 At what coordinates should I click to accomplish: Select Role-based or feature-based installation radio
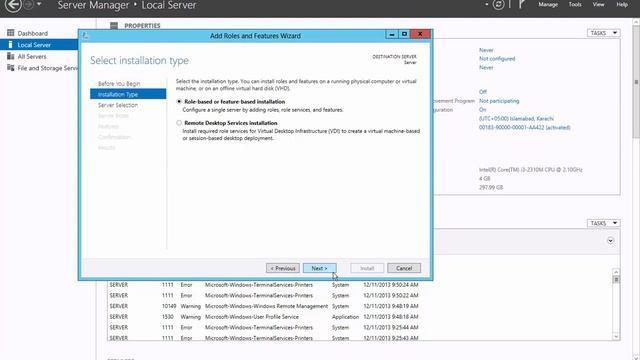pos(179,101)
